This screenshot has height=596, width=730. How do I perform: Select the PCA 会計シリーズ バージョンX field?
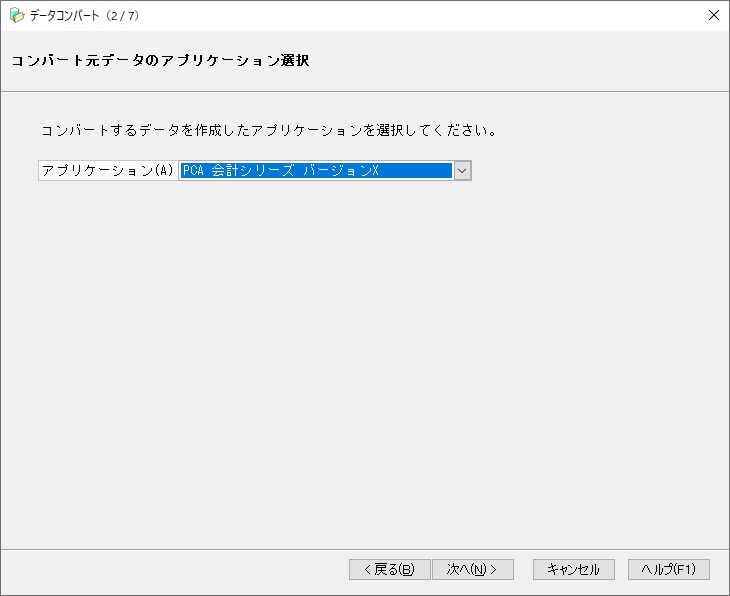click(x=316, y=171)
